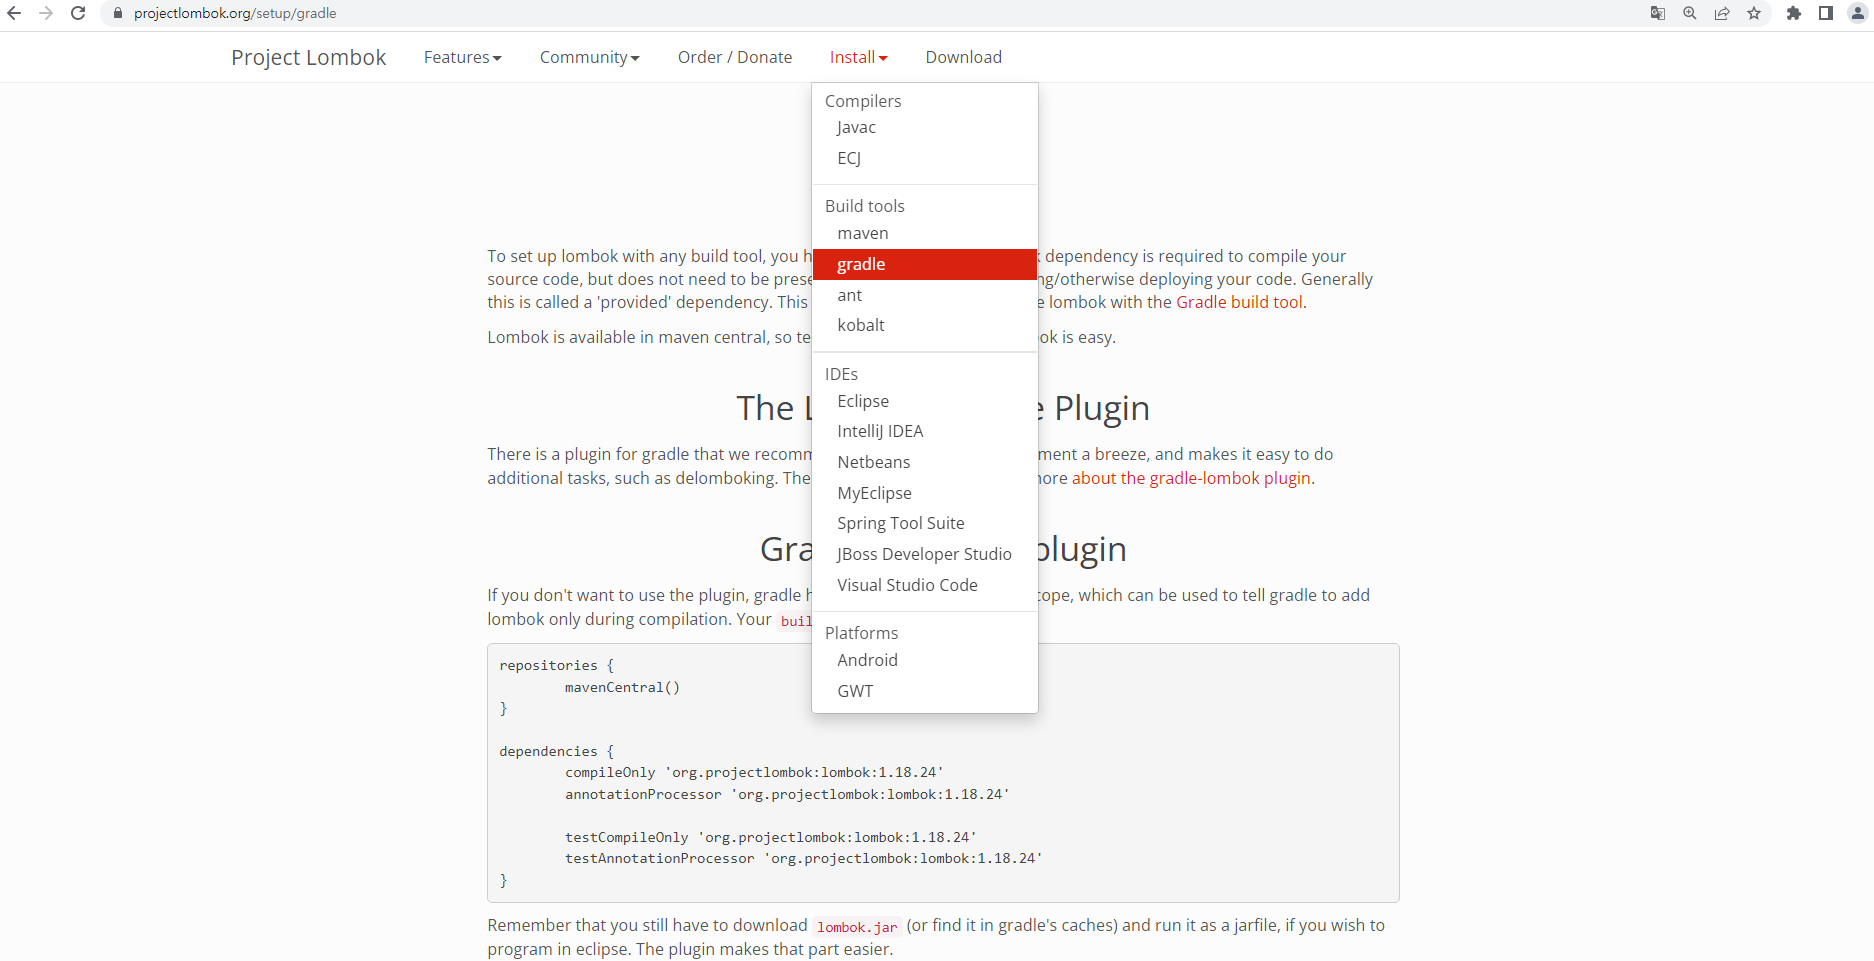Select Visual Studio Code entry

(x=925, y=585)
